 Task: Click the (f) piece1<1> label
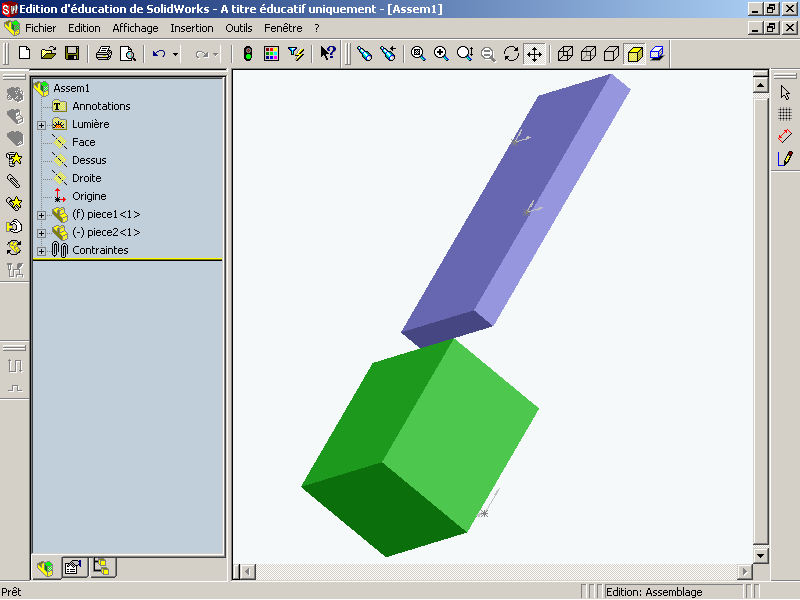click(106, 214)
